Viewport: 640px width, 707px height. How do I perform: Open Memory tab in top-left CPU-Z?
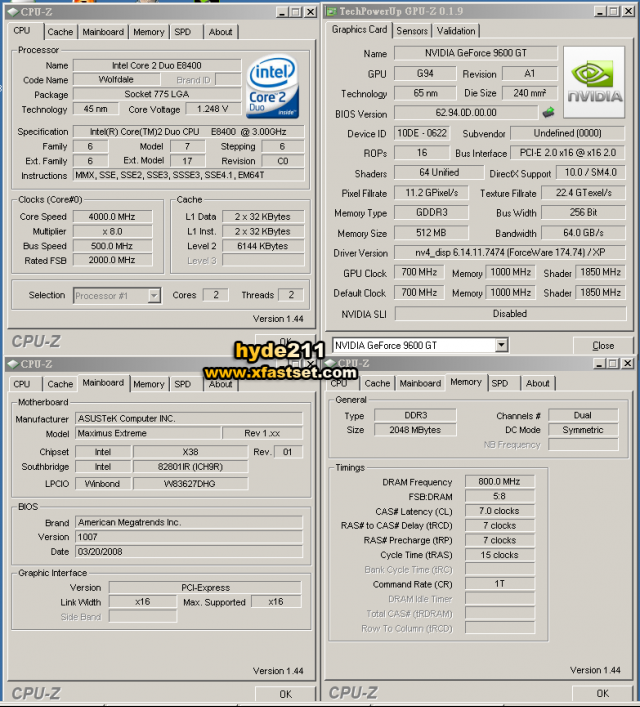pyautogui.click(x=148, y=32)
